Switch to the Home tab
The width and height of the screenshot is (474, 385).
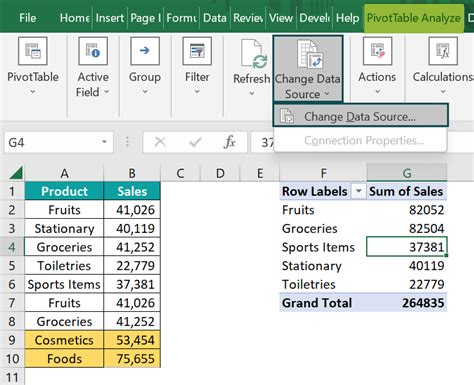[x=74, y=18]
